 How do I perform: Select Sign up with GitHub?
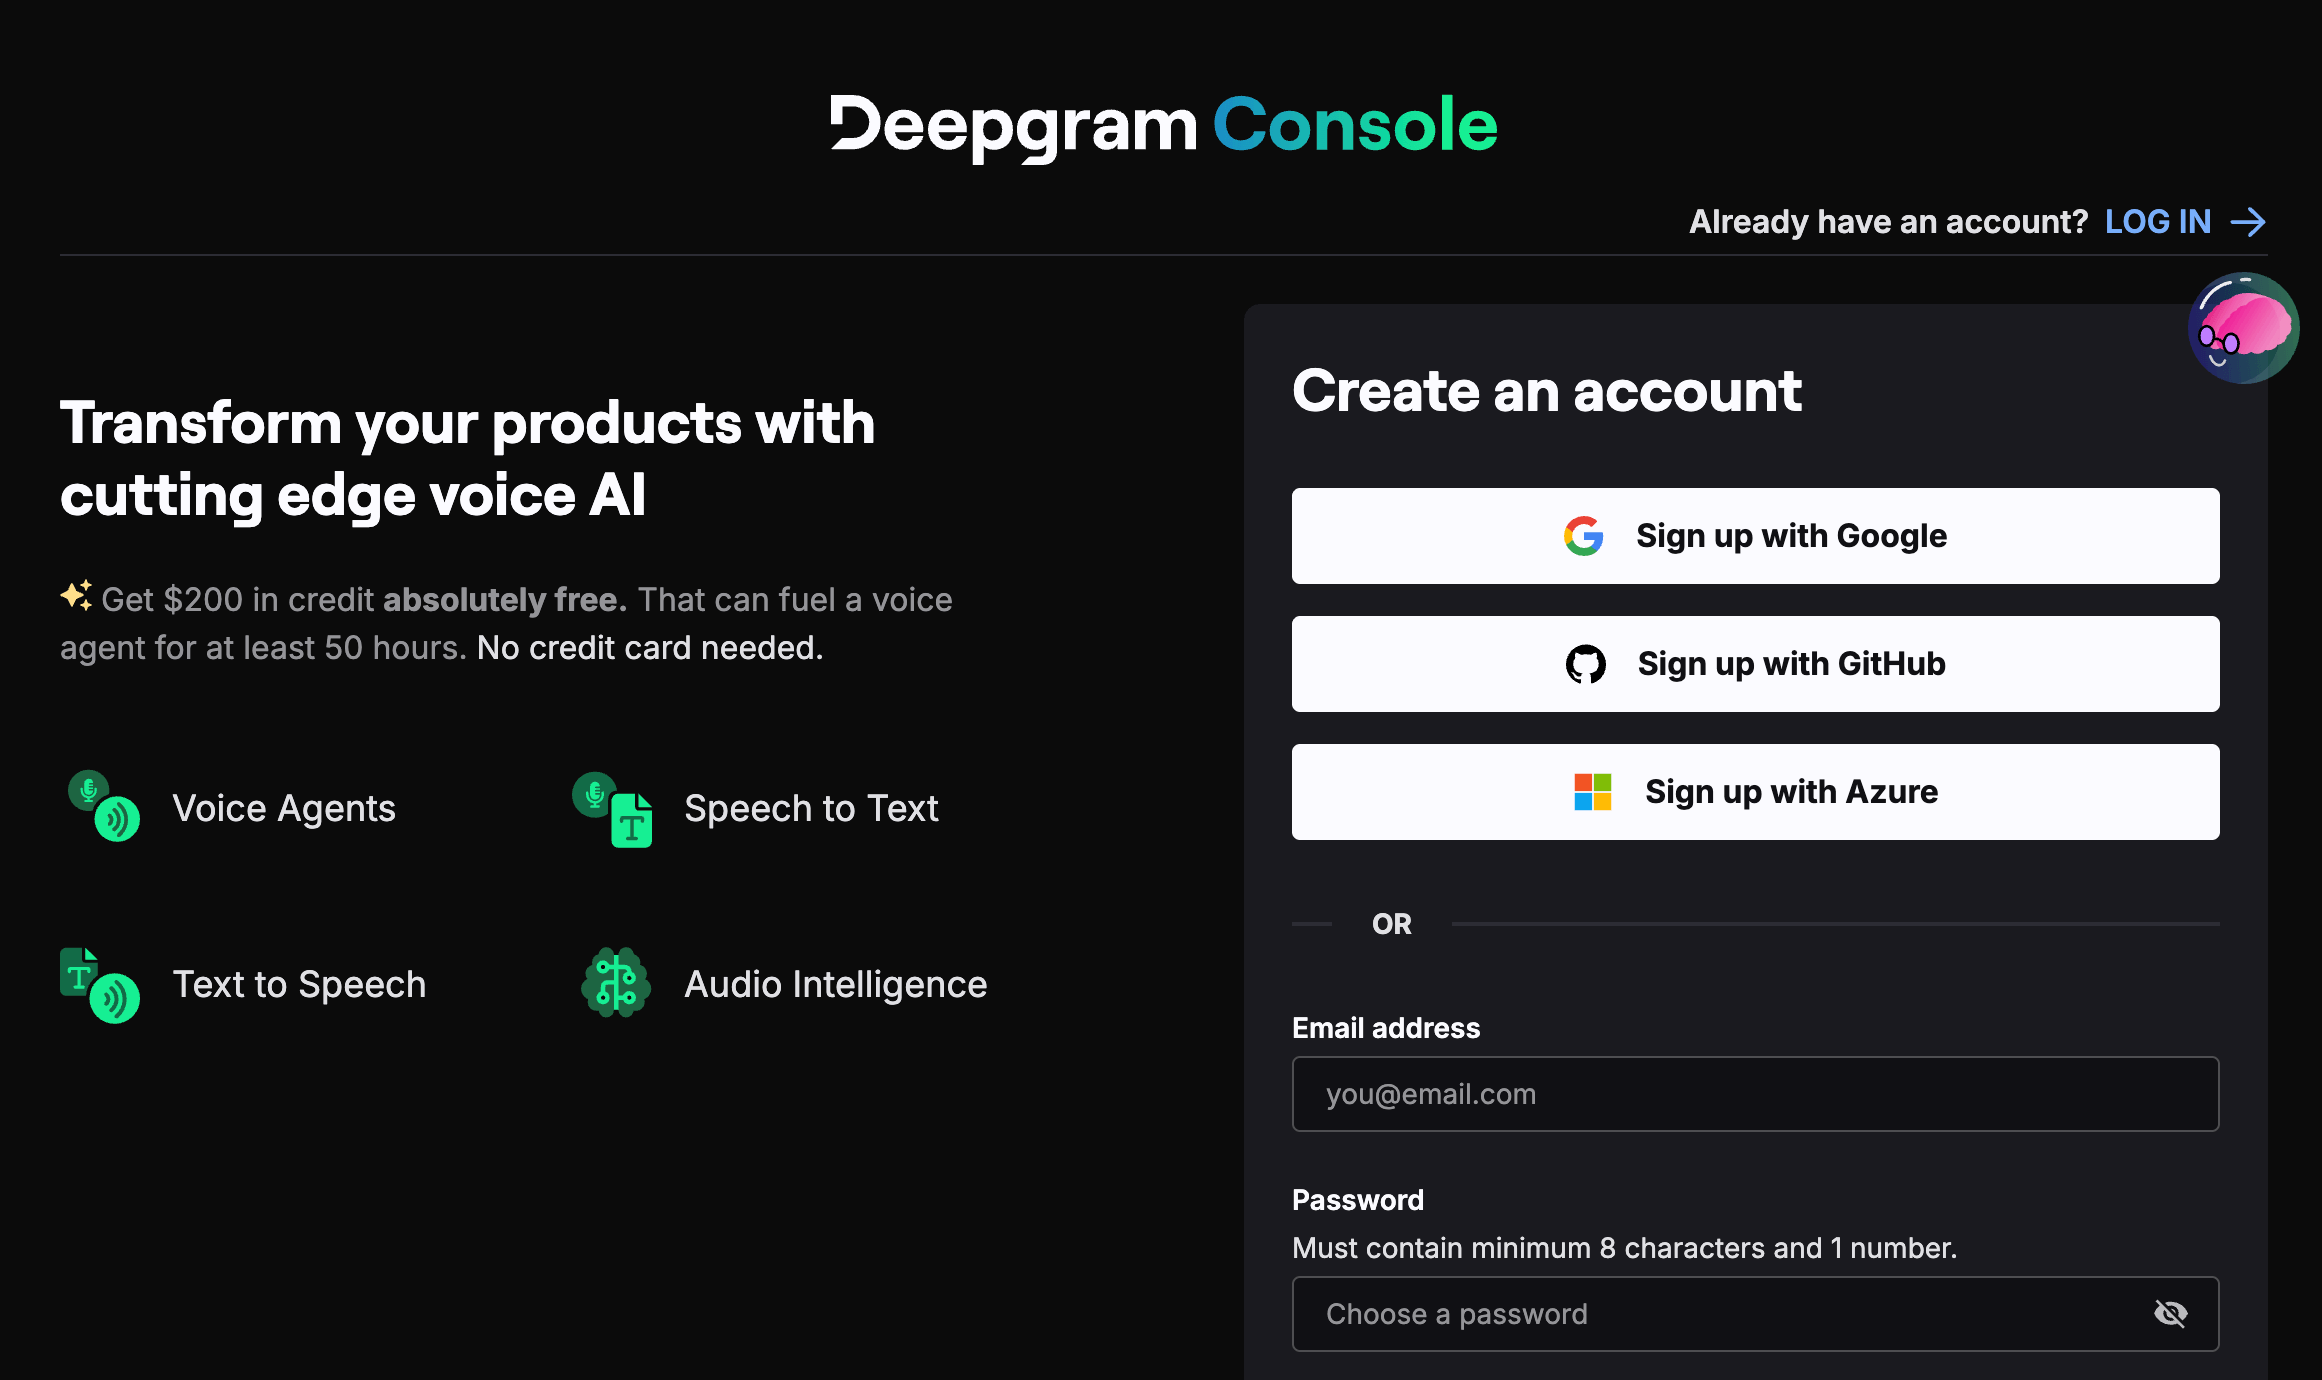point(1755,663)
